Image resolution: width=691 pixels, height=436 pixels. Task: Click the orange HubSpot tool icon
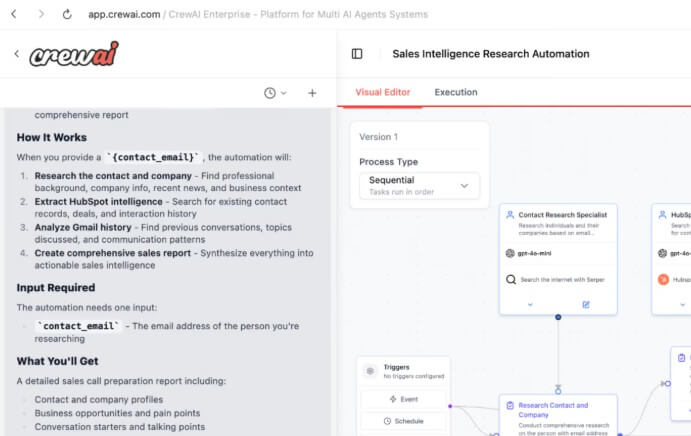(663, 279)
